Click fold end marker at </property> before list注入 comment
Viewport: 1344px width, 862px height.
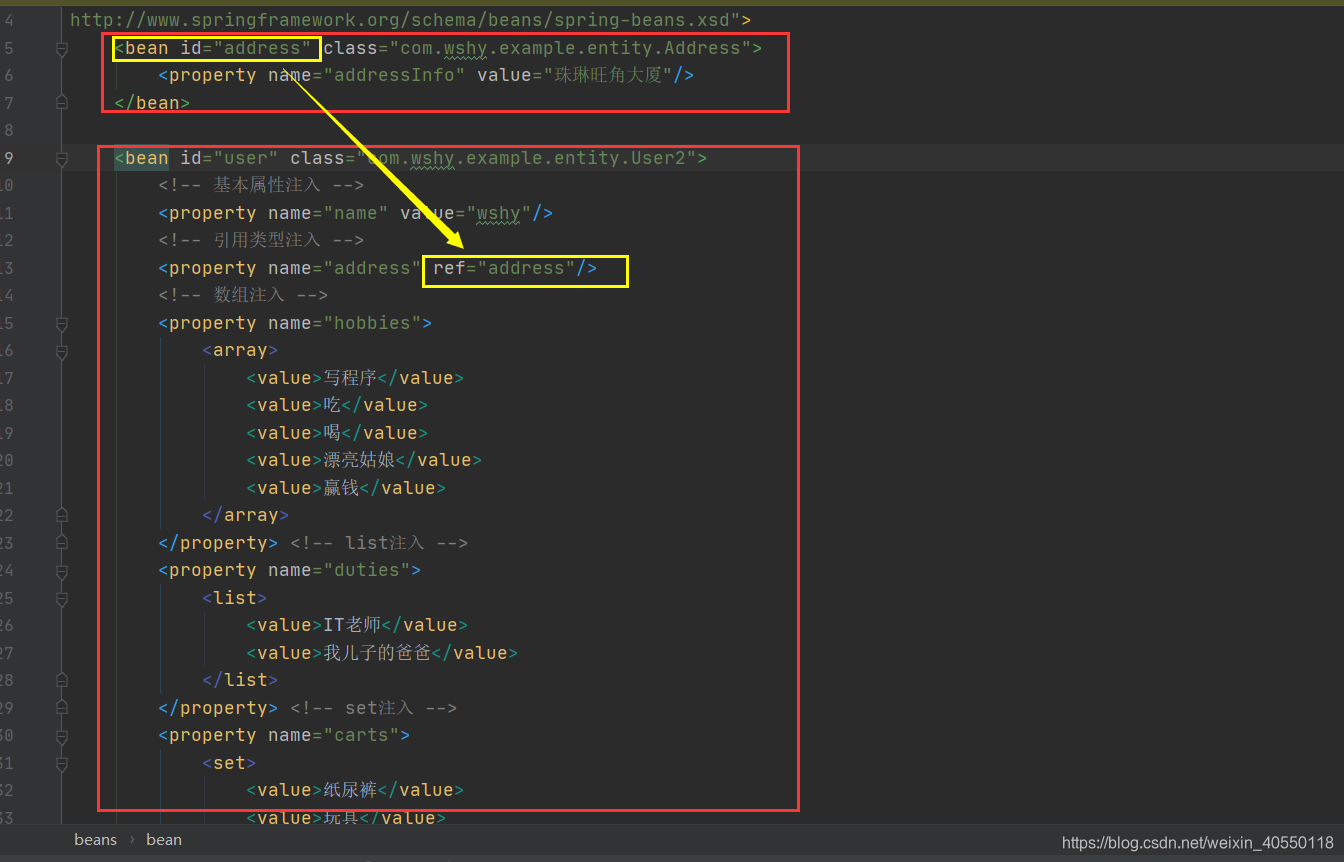(x=62, y=543)
